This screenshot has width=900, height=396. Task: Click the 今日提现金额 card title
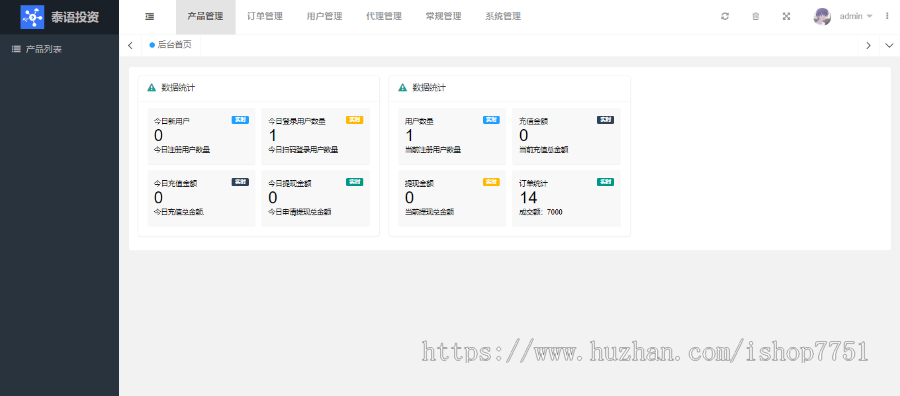pos(289,184)
